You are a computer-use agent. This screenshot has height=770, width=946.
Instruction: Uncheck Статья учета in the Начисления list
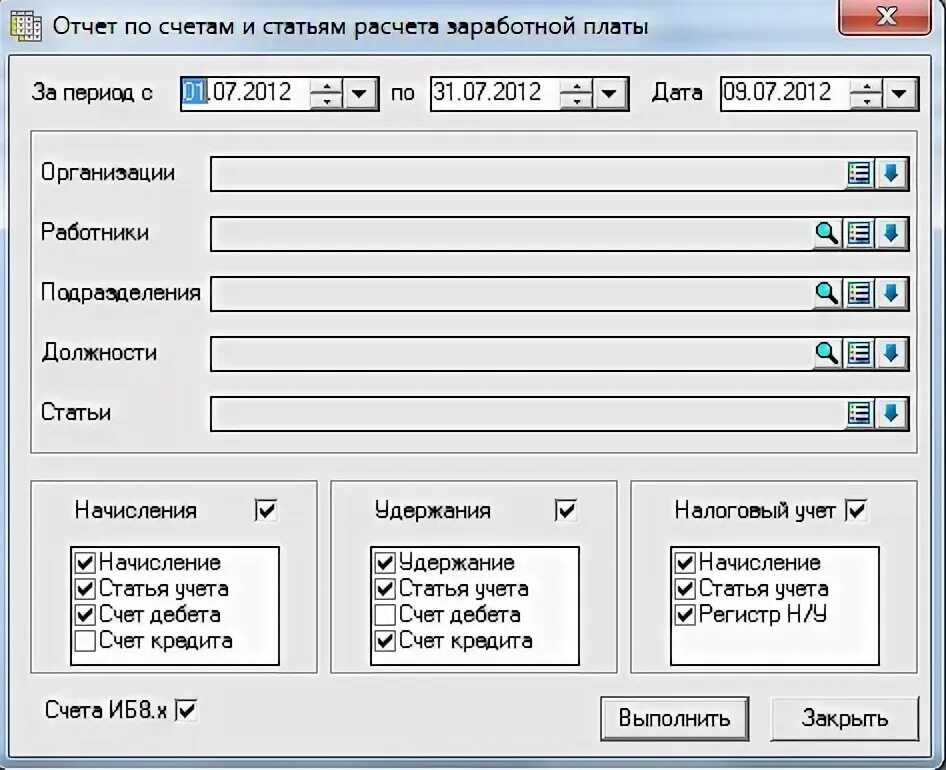(x=85, y=589)
